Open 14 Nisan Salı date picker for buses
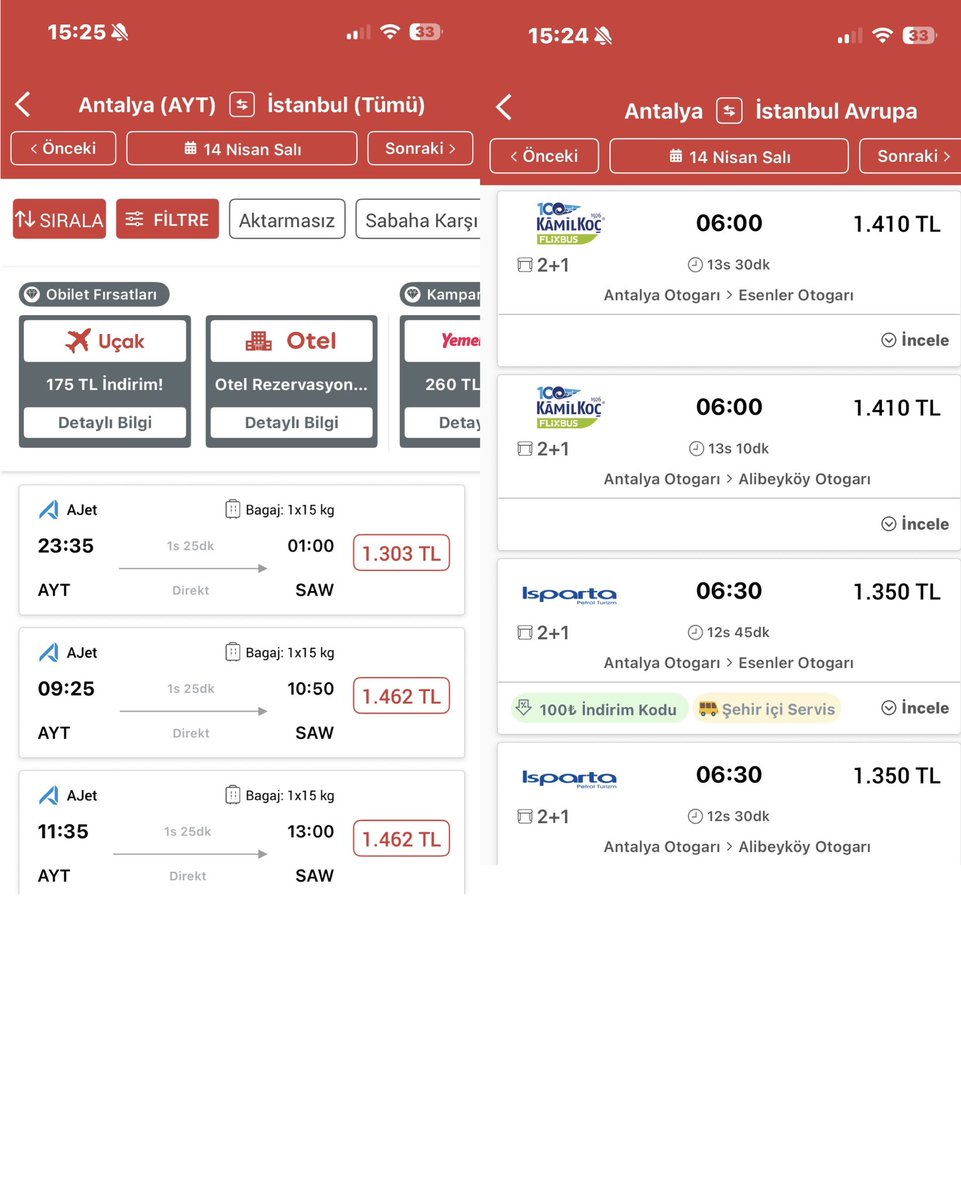Viewport: 961px width, 1200px height. [x=729, y=156]
